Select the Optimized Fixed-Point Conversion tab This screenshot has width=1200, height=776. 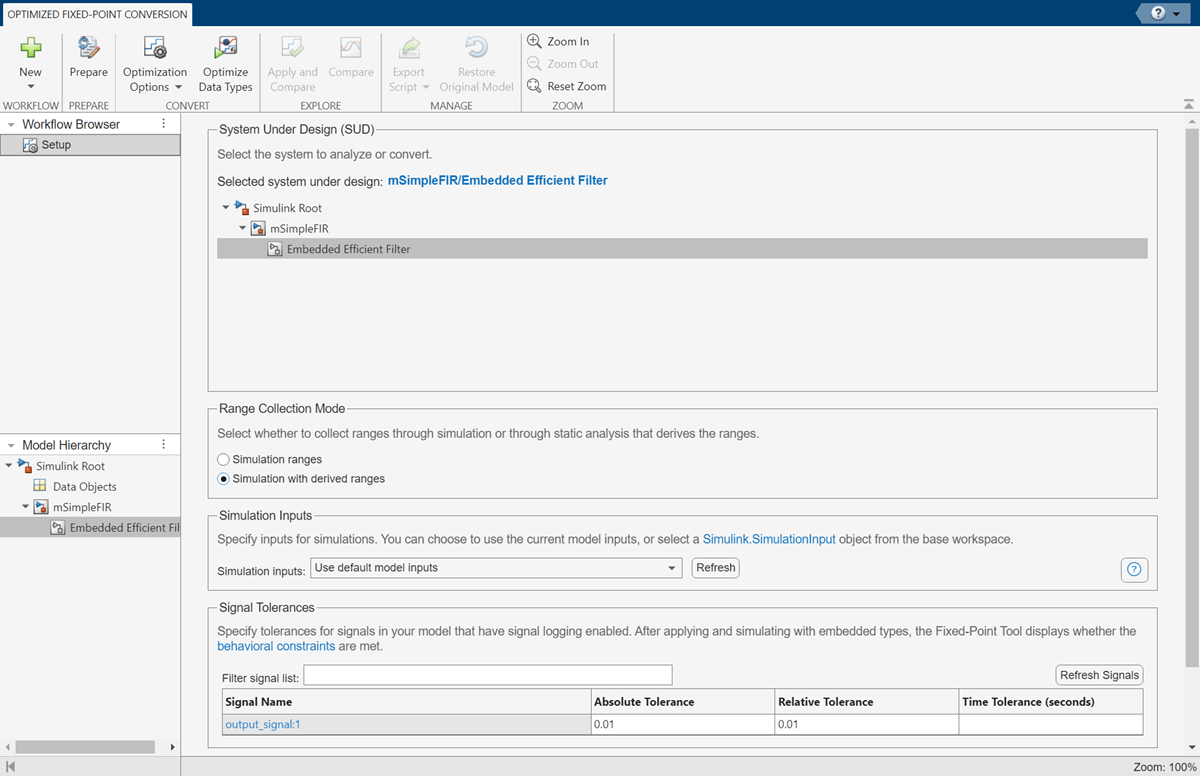(x=97, y=14)
